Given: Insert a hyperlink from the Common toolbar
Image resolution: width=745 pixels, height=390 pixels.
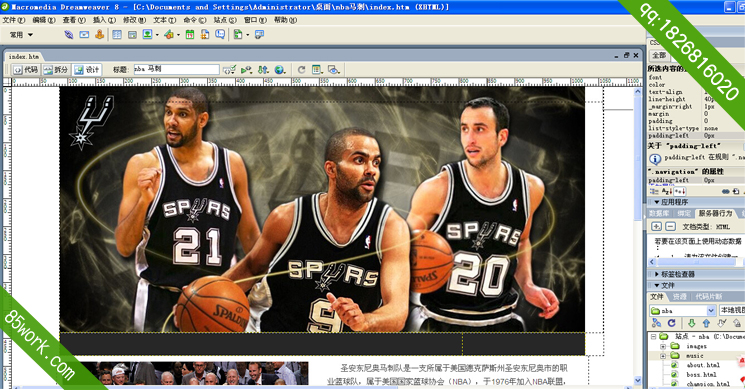Looking at the screenshot, I should [x=69, y=35].
